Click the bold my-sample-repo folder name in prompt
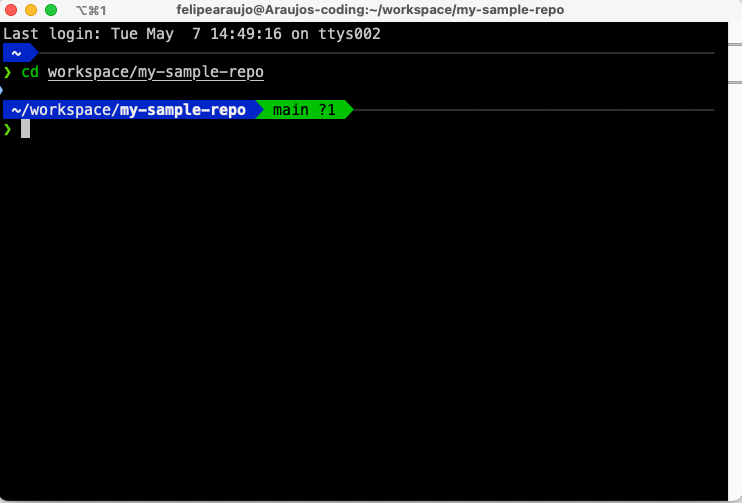This screenshot has height=503, width=742. point(182,110)
